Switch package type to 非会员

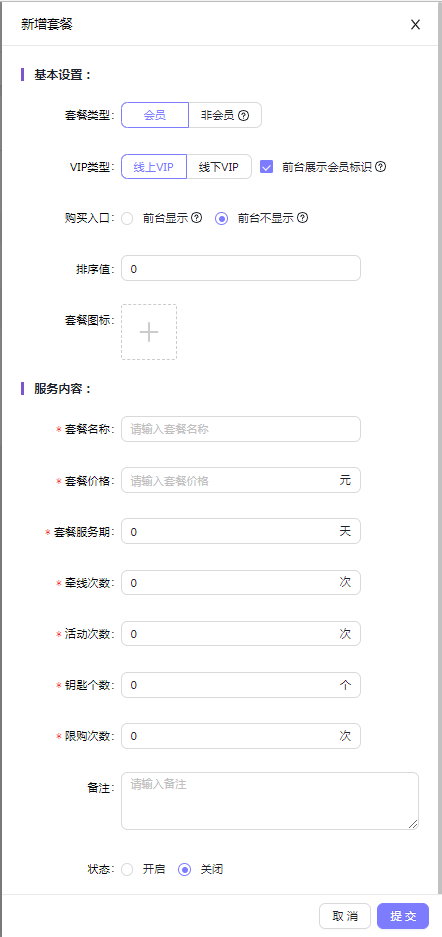point(225,115)
